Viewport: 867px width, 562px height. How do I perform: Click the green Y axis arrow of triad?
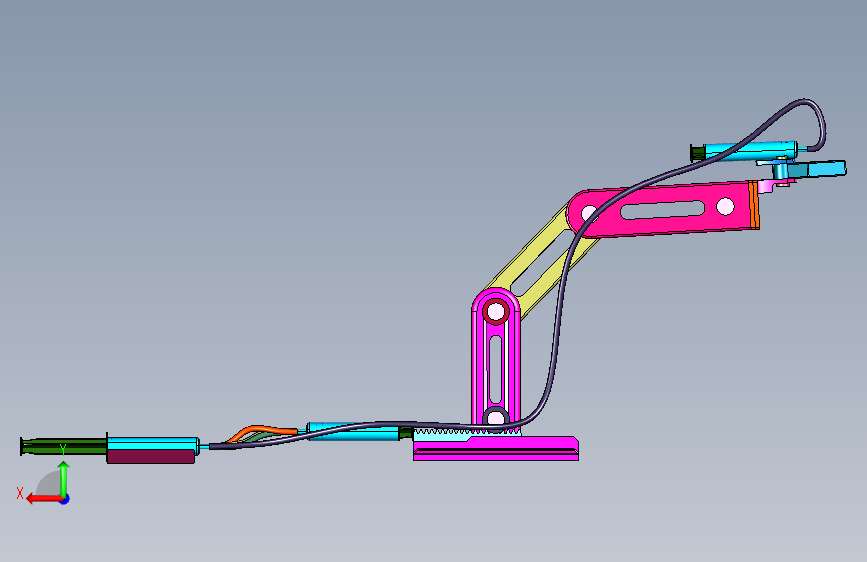point(64,479)
